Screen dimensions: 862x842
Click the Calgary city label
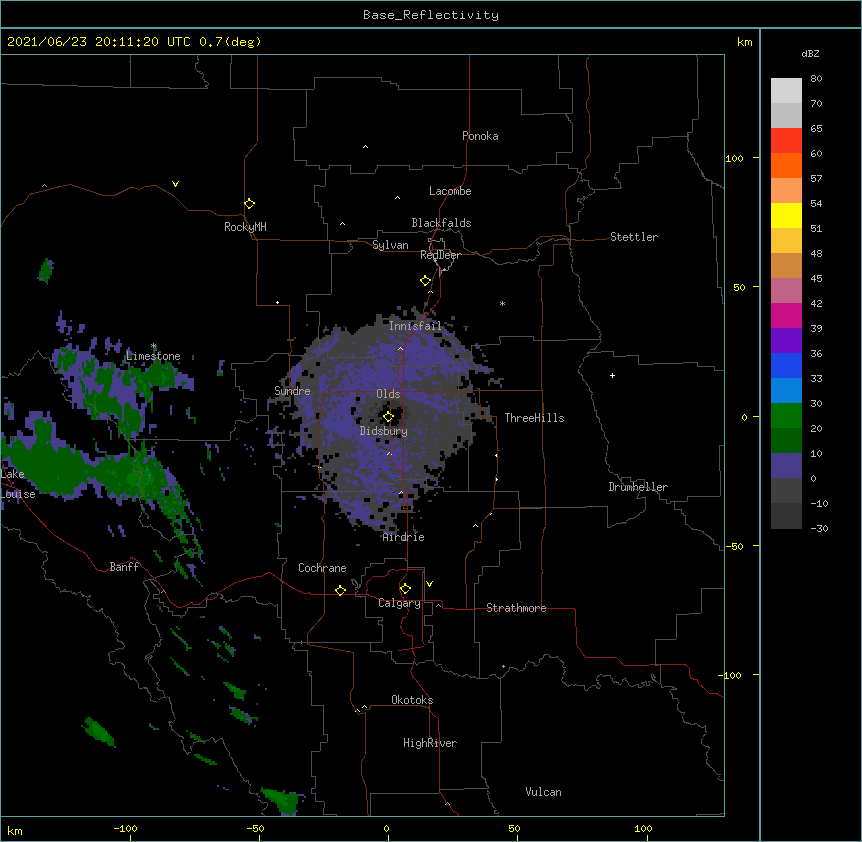pos(400,603)
